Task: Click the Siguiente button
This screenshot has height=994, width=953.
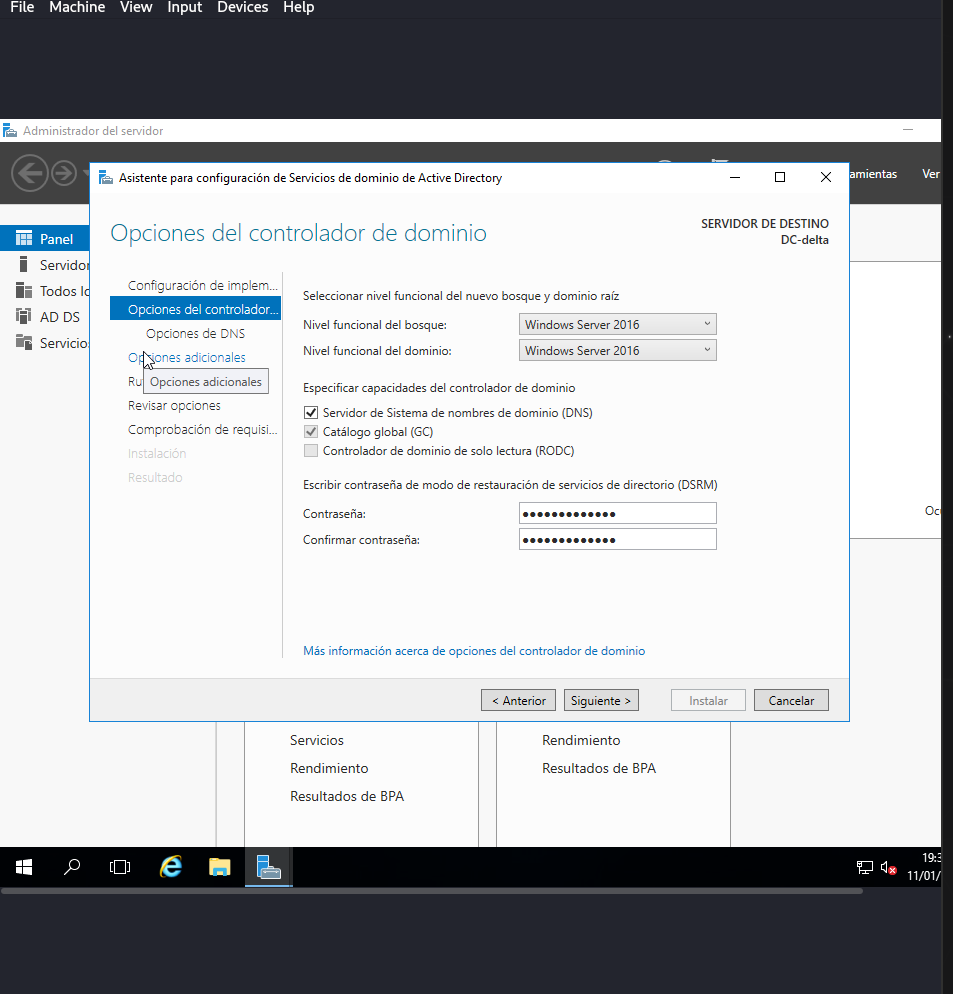Action: tap(601, 700)
